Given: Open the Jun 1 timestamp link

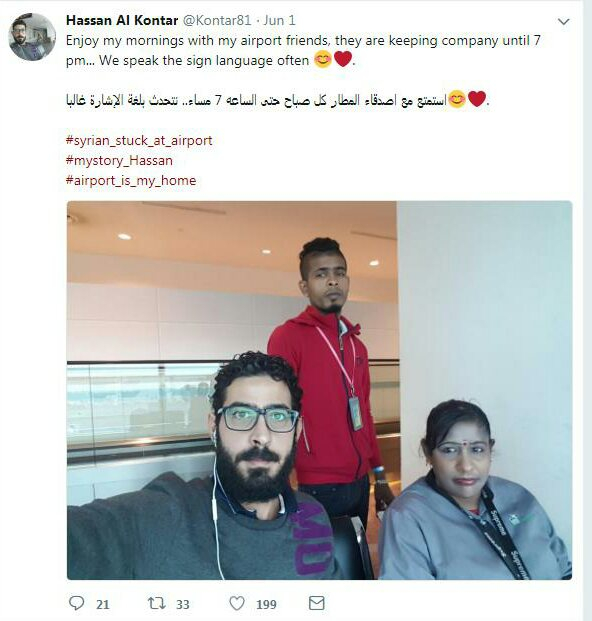Looking at the screenshot, I should click(280, 20).
